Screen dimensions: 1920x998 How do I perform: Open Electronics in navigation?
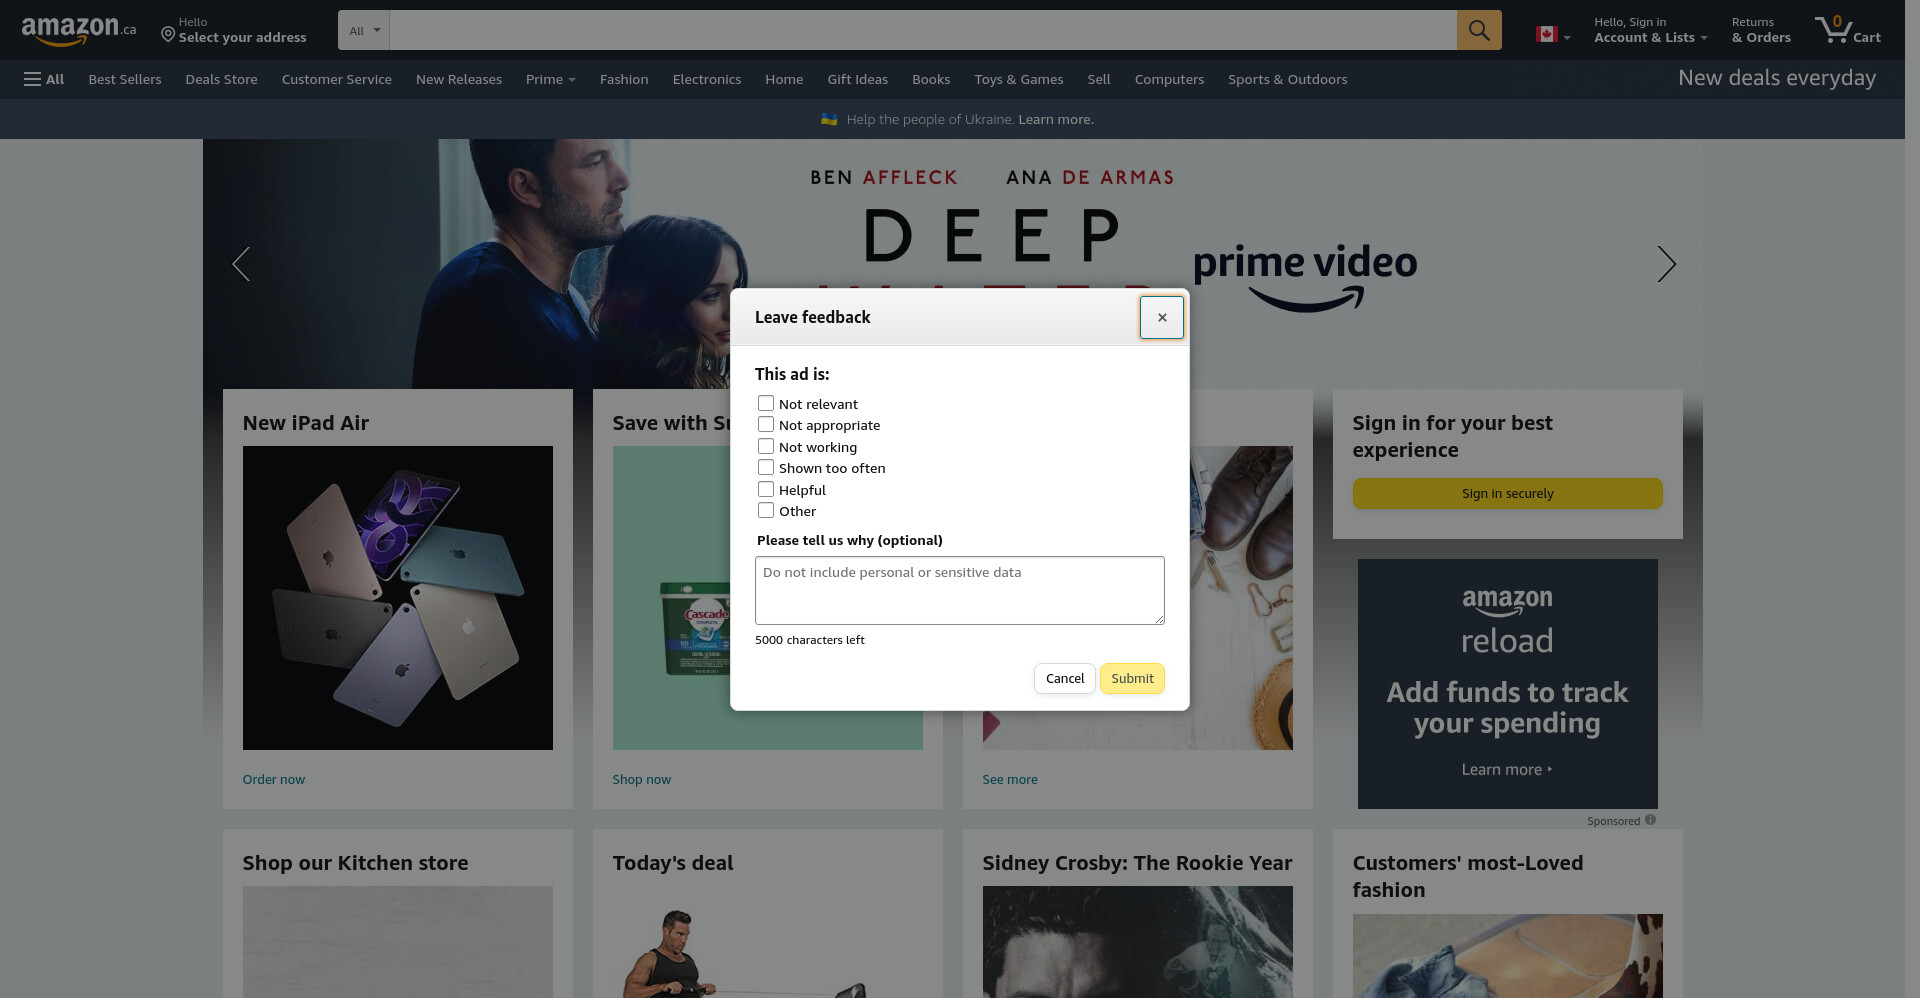706,79
